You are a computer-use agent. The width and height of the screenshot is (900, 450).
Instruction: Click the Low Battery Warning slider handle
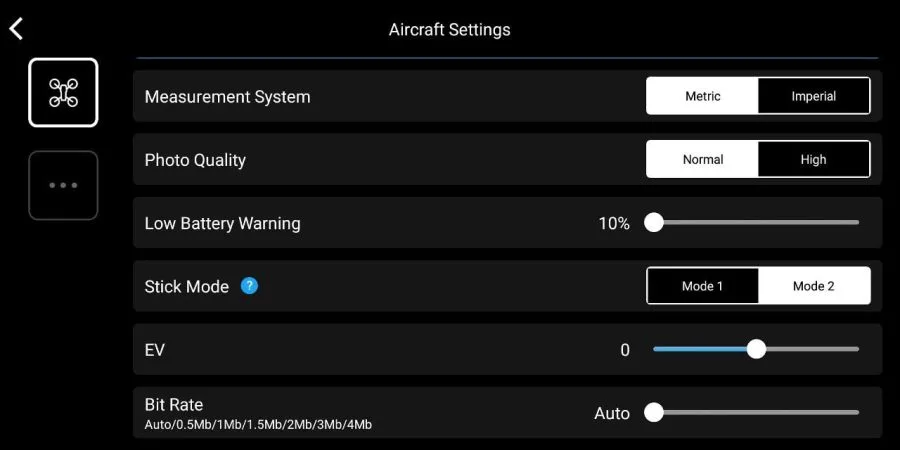pos(654,222)
